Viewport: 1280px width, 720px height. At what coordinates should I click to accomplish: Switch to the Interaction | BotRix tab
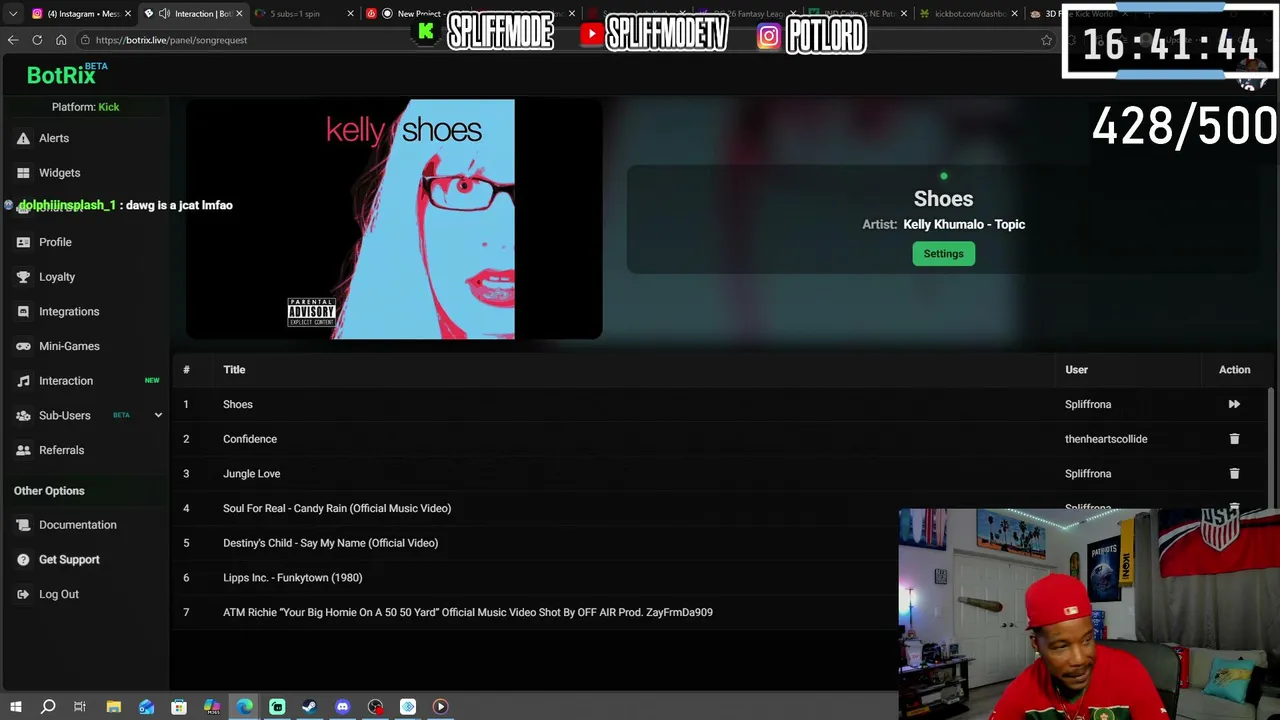pyautogui.click(x=192, y=14)
